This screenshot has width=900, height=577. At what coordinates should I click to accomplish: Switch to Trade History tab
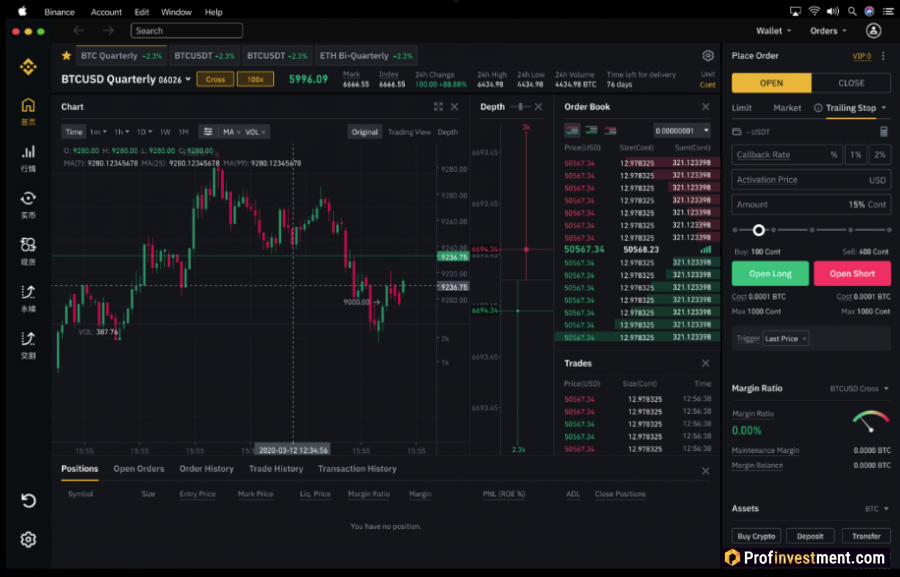[x=276, y=469]
